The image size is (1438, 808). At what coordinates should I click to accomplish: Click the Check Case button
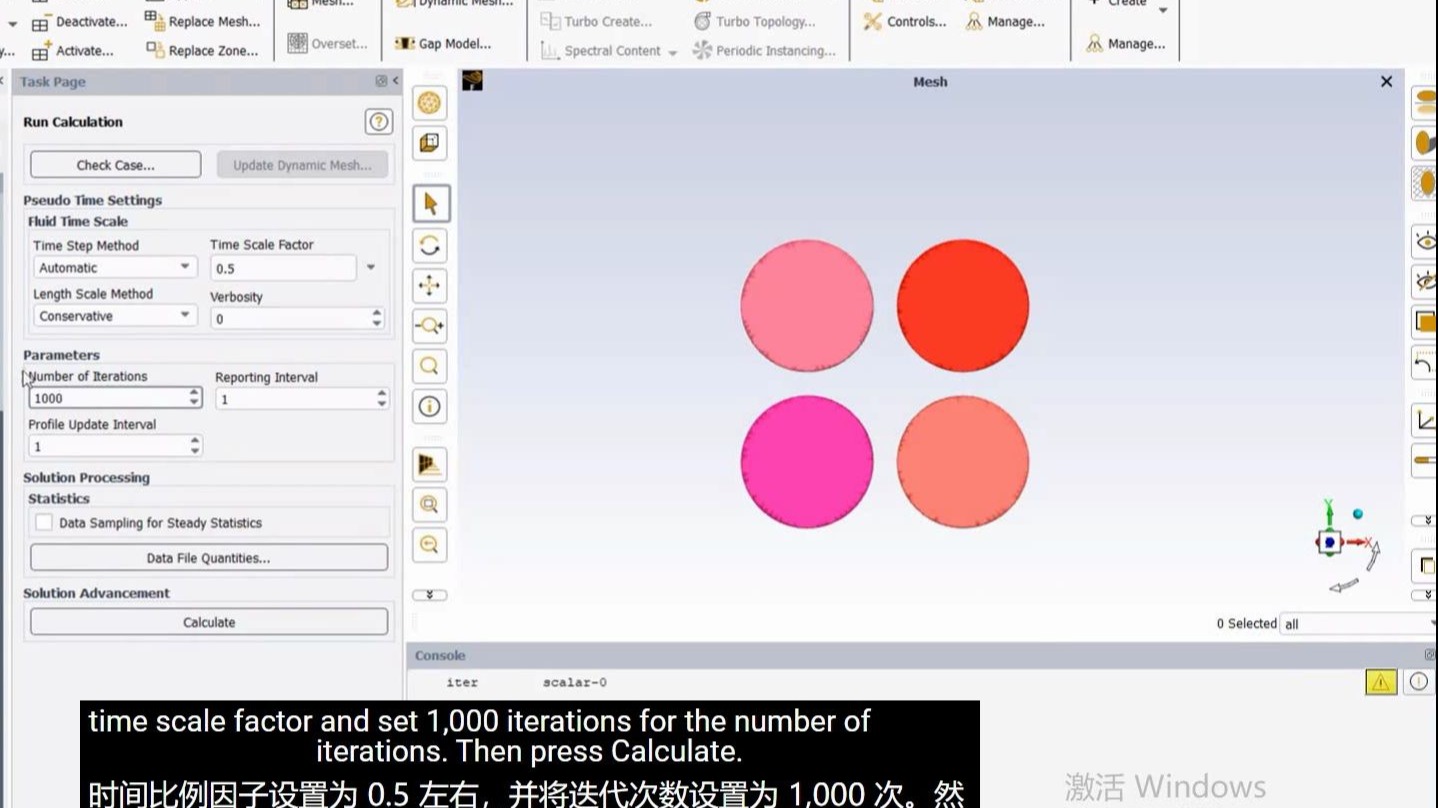point(116,165)
